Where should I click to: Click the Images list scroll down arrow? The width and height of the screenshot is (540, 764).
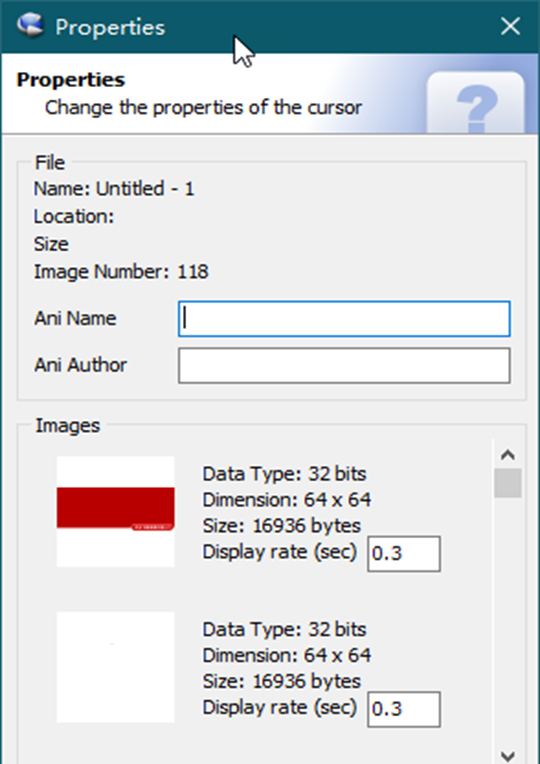tap(508, 756)
